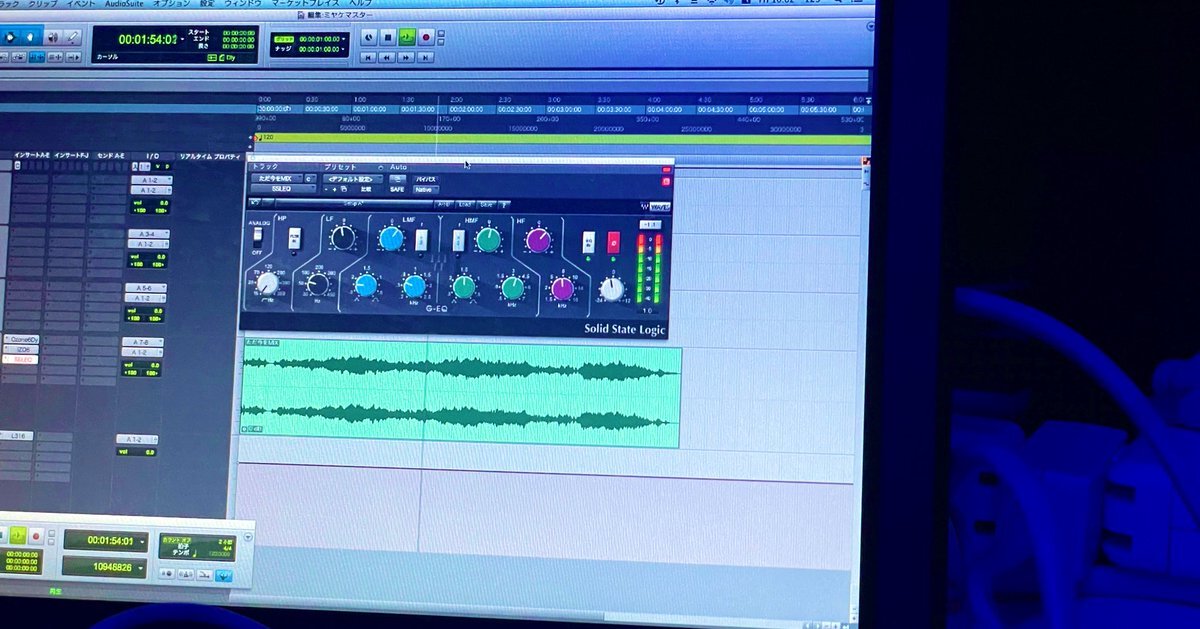
Task: Select the Pencil tool
Action: (73, 38)
